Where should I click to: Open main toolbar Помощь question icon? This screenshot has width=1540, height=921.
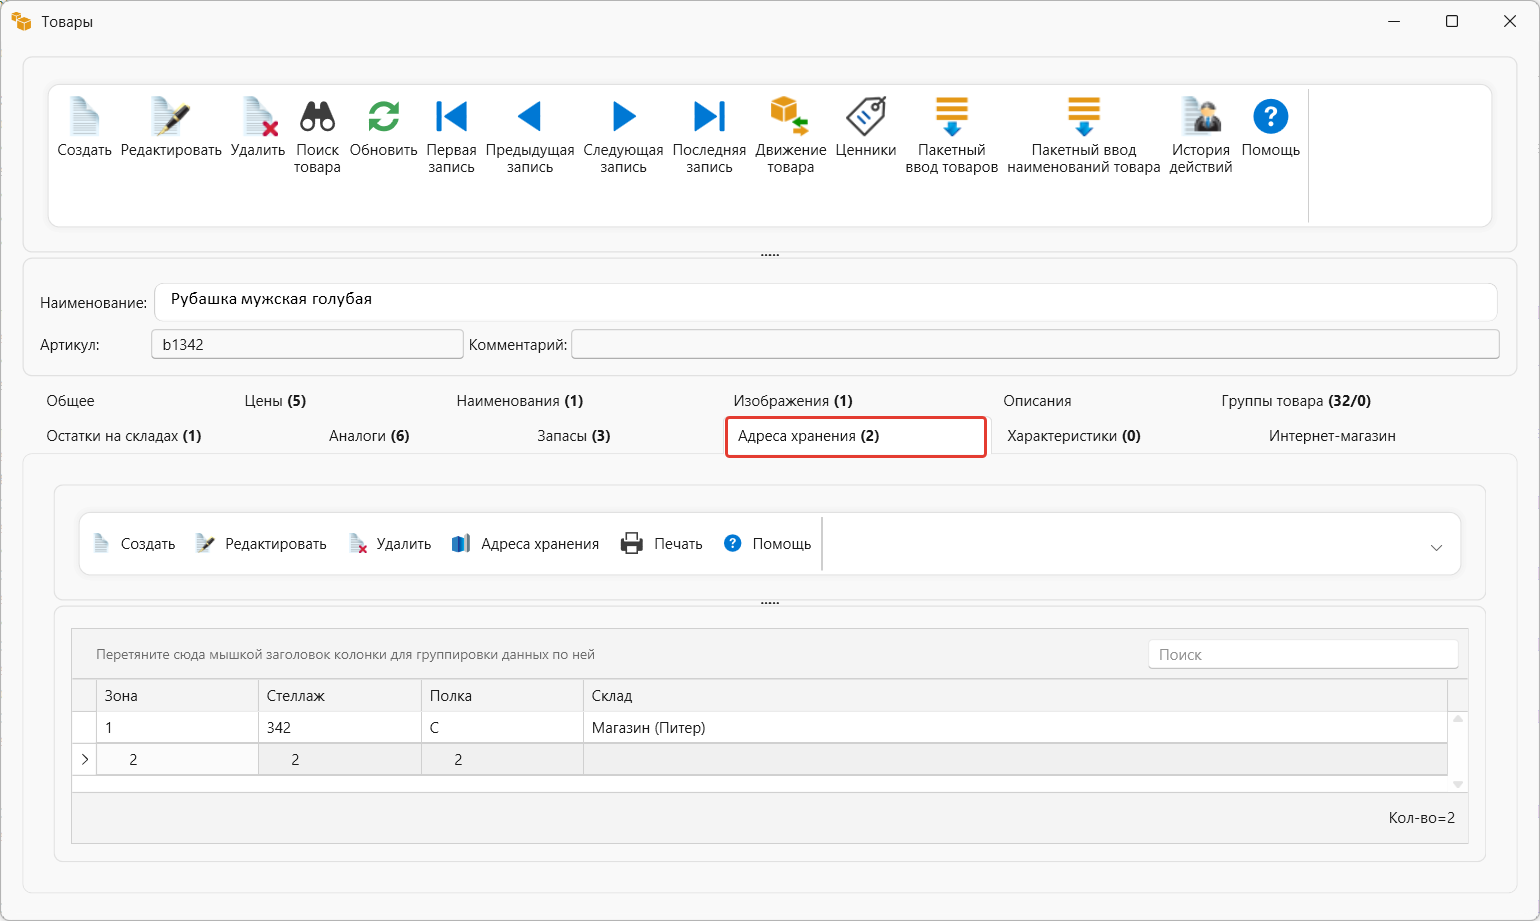tap(1271, 117)
